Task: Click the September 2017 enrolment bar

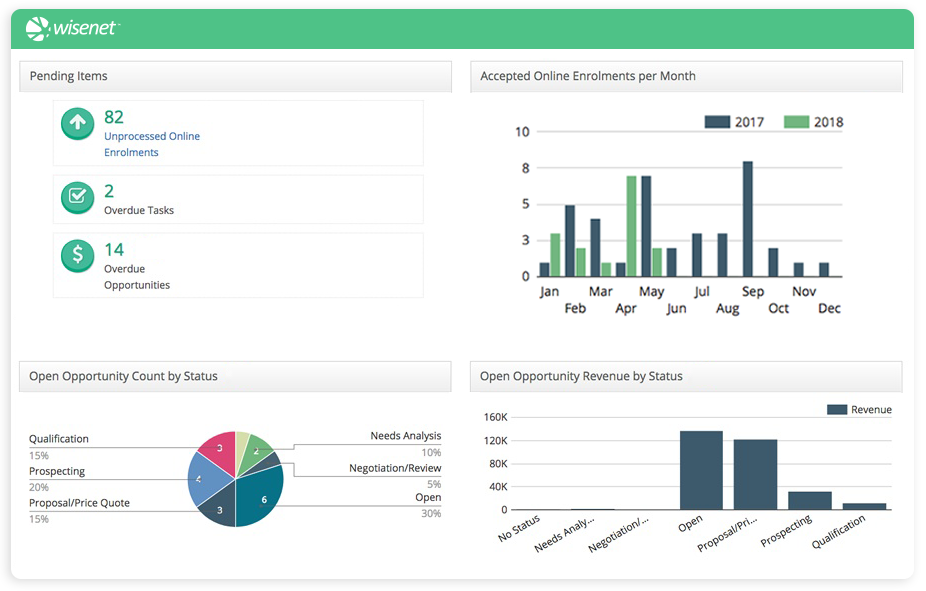Action: pos(747,219)
